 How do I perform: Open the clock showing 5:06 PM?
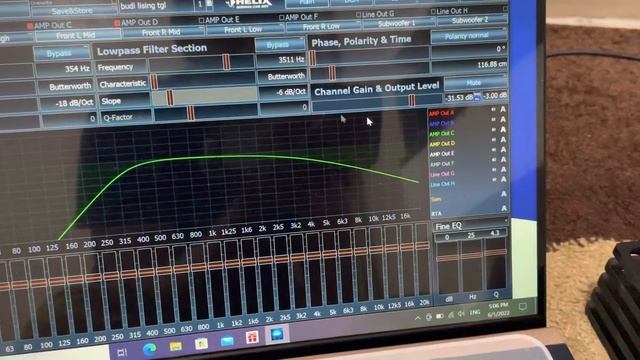[x=498, y=310]
